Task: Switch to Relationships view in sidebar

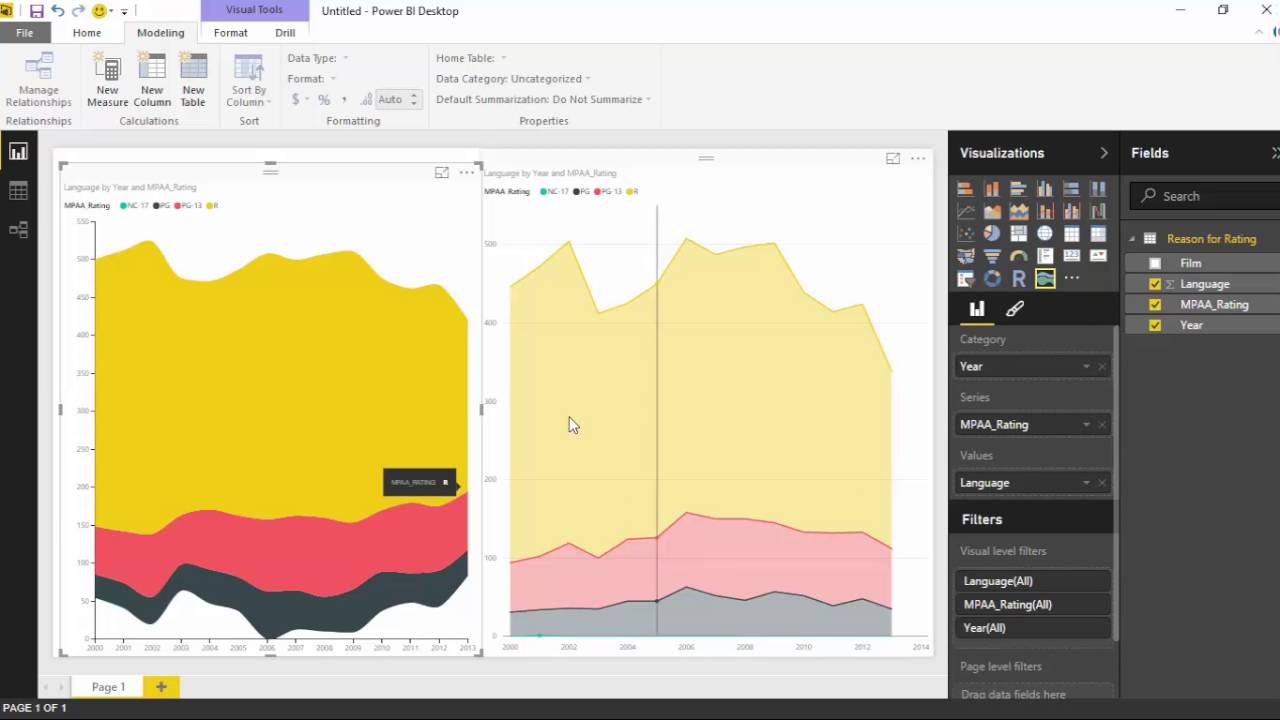Action: click(18, 230)
